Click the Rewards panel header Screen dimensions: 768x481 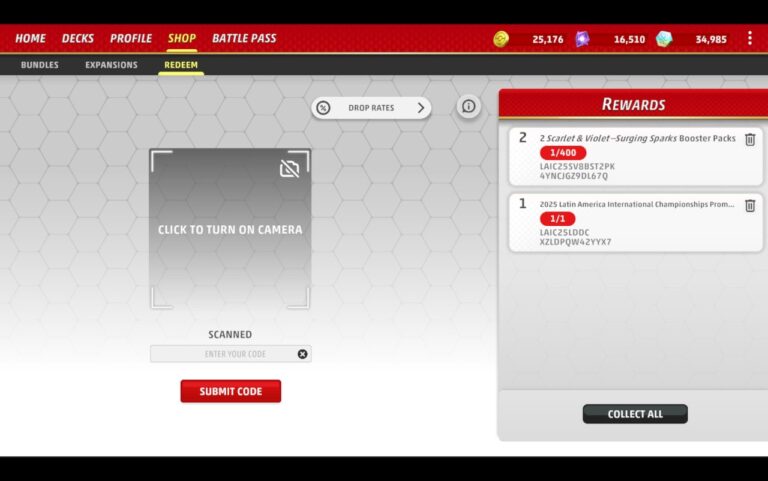pyautogui.click(x=633, y=104)
